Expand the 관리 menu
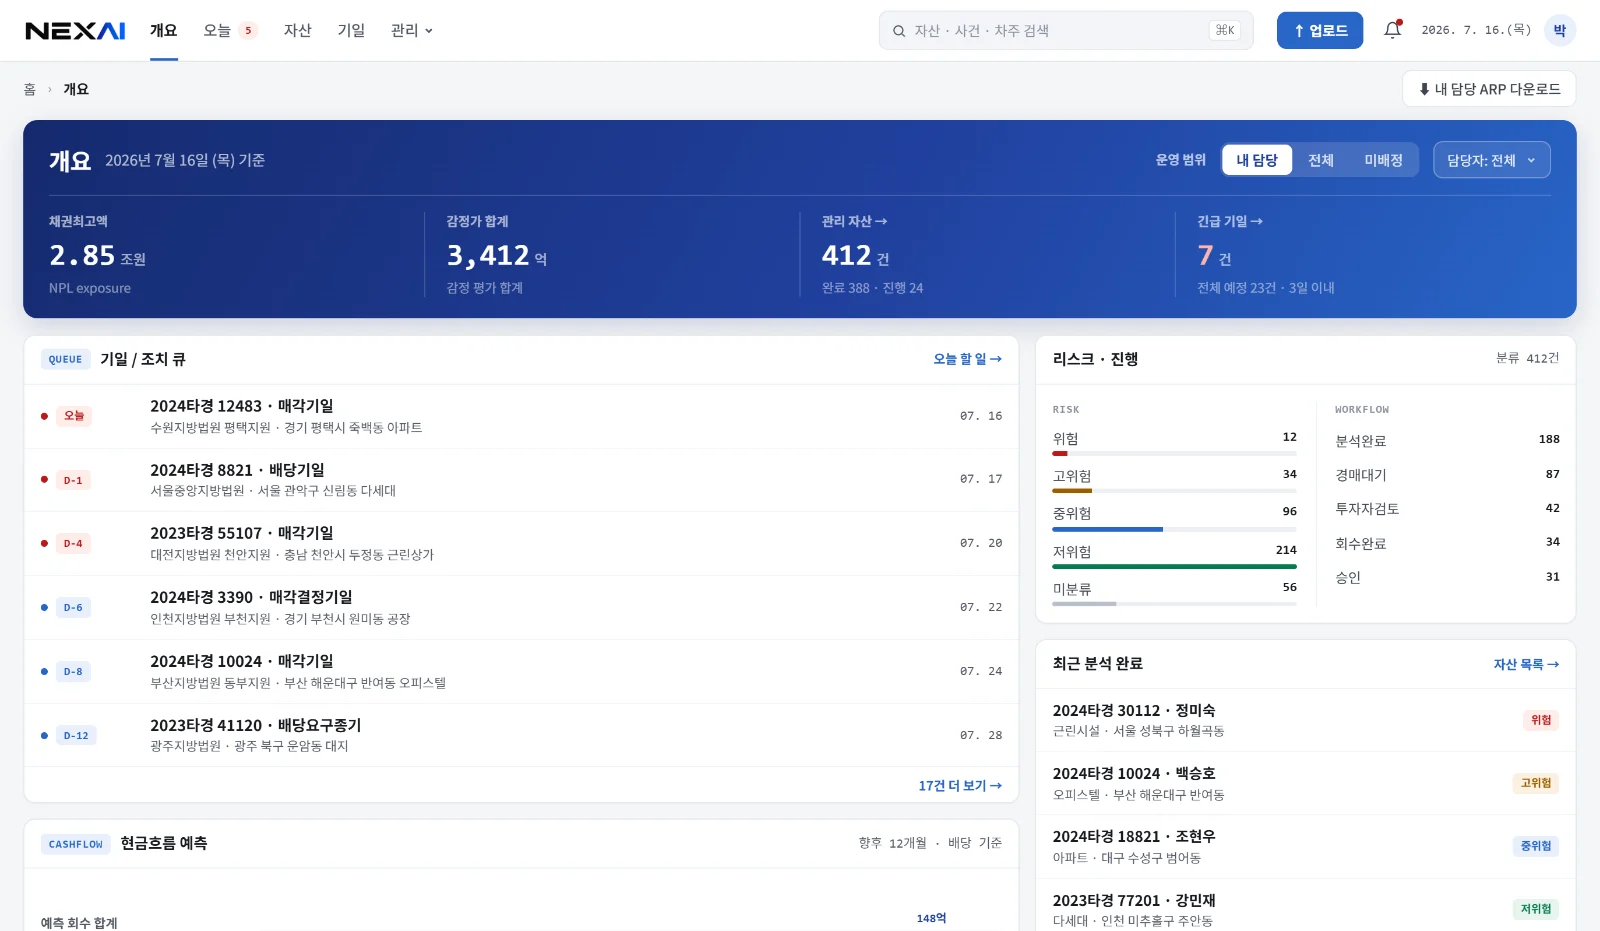 tap(412, 31)
